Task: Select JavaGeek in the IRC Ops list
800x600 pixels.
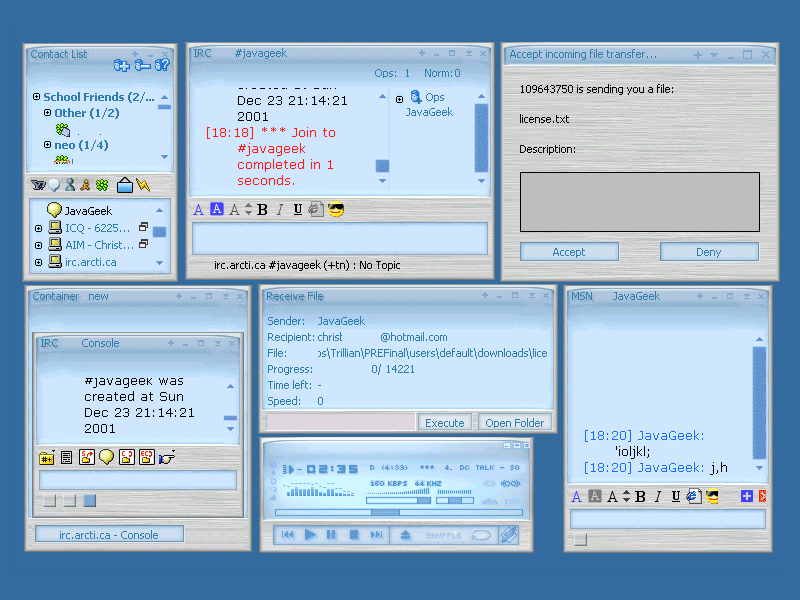Action: [429, 112]
